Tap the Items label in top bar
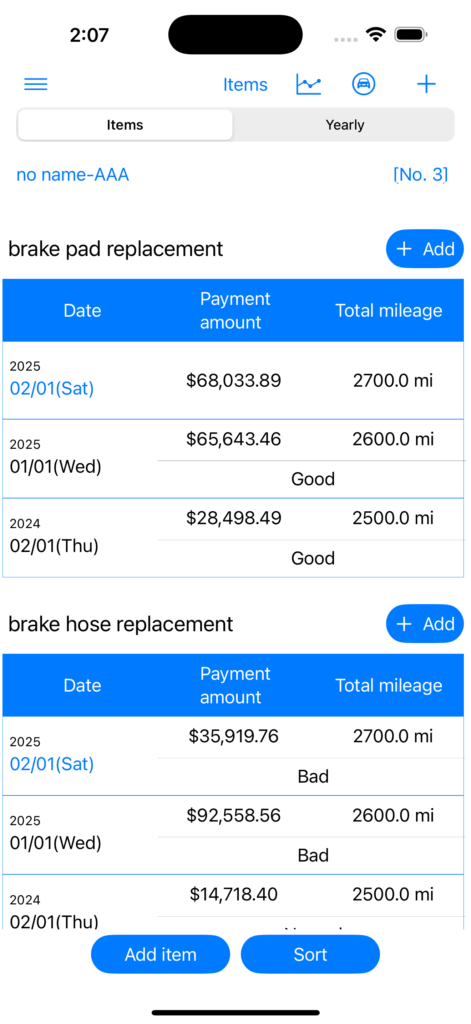 click(245, 85)
